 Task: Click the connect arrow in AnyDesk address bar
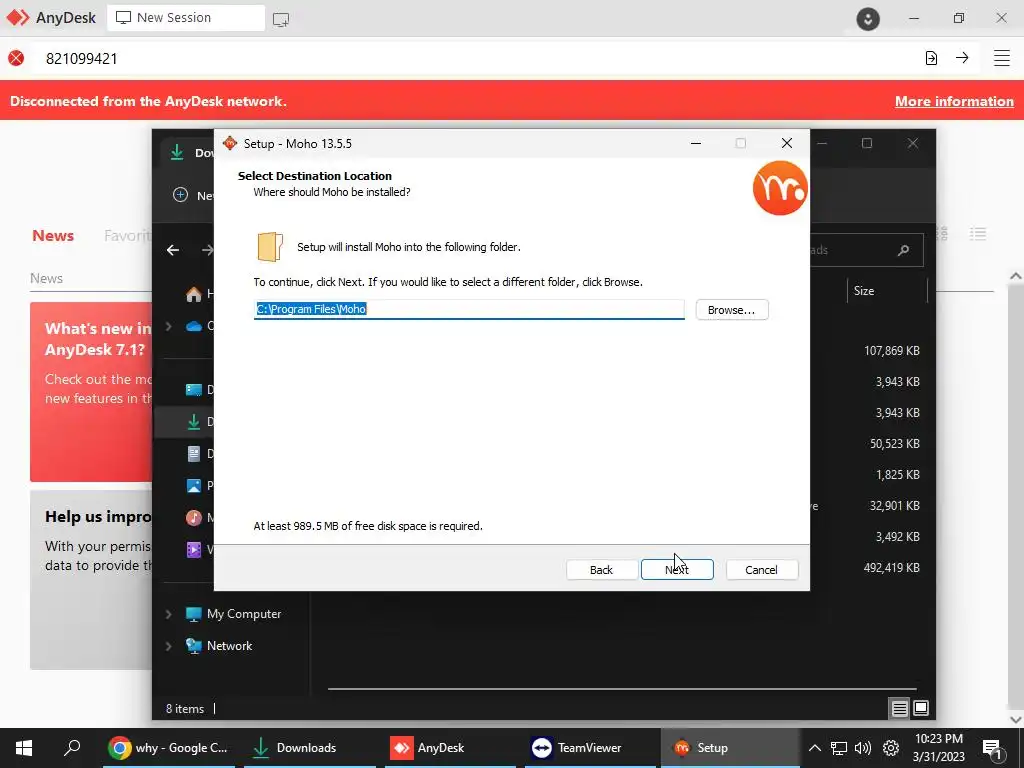962,58
